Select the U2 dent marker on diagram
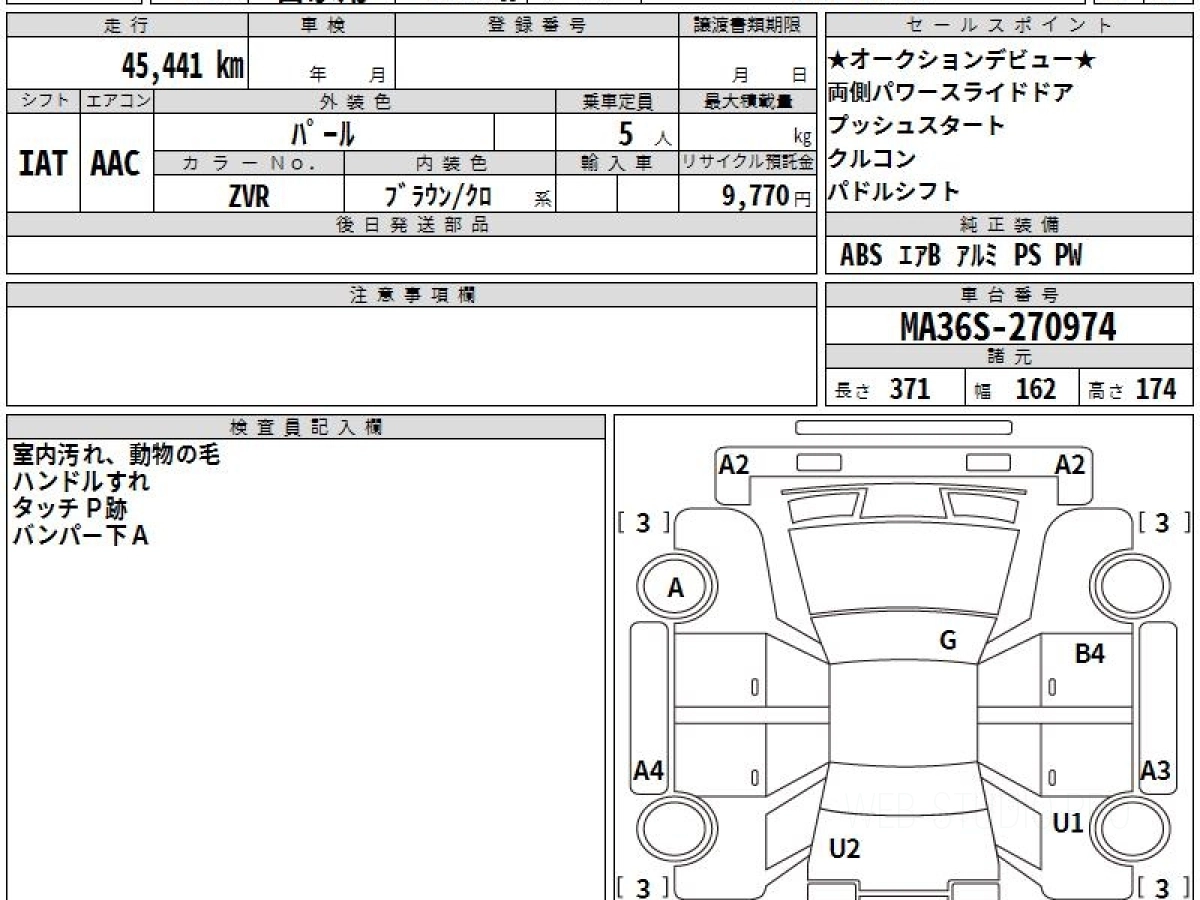The image size is (1200, 900). 844,849
